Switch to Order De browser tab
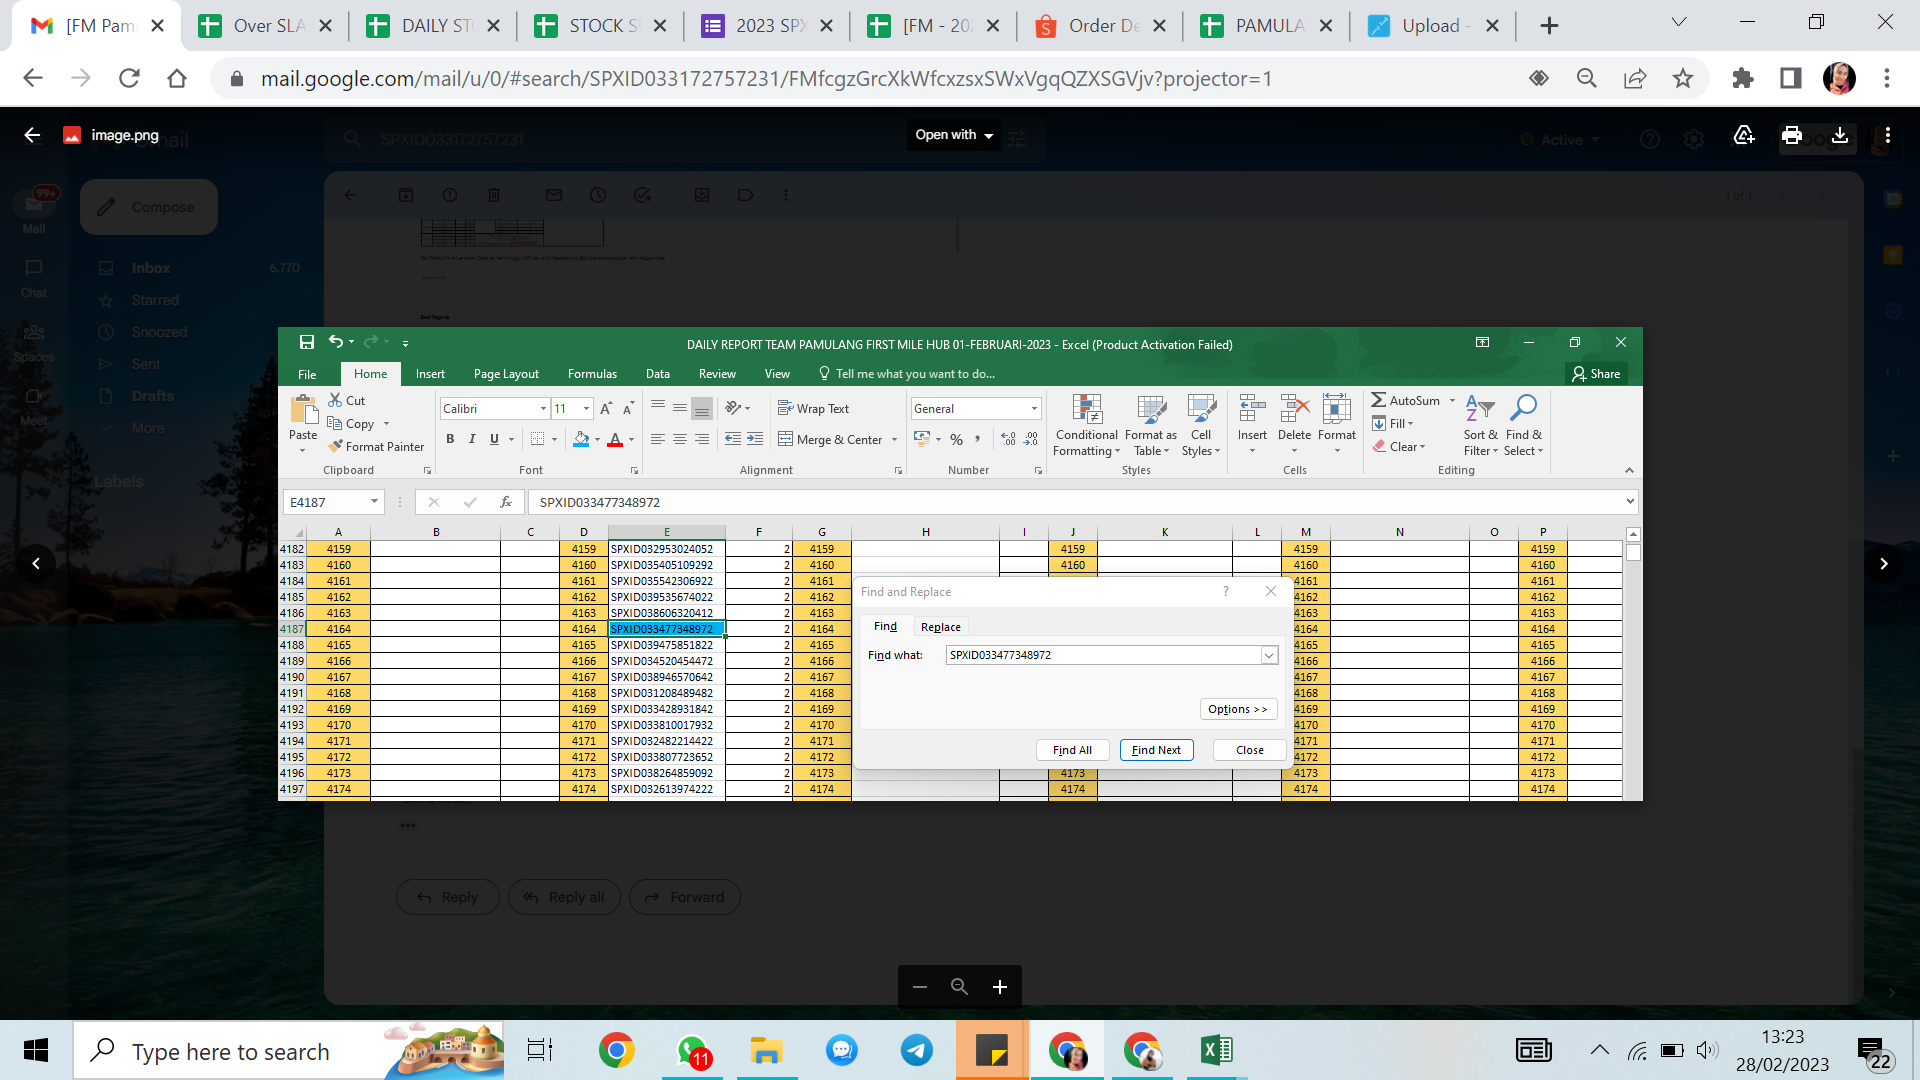This screenshot has width=1920, height=1080. pos(1101,26)
